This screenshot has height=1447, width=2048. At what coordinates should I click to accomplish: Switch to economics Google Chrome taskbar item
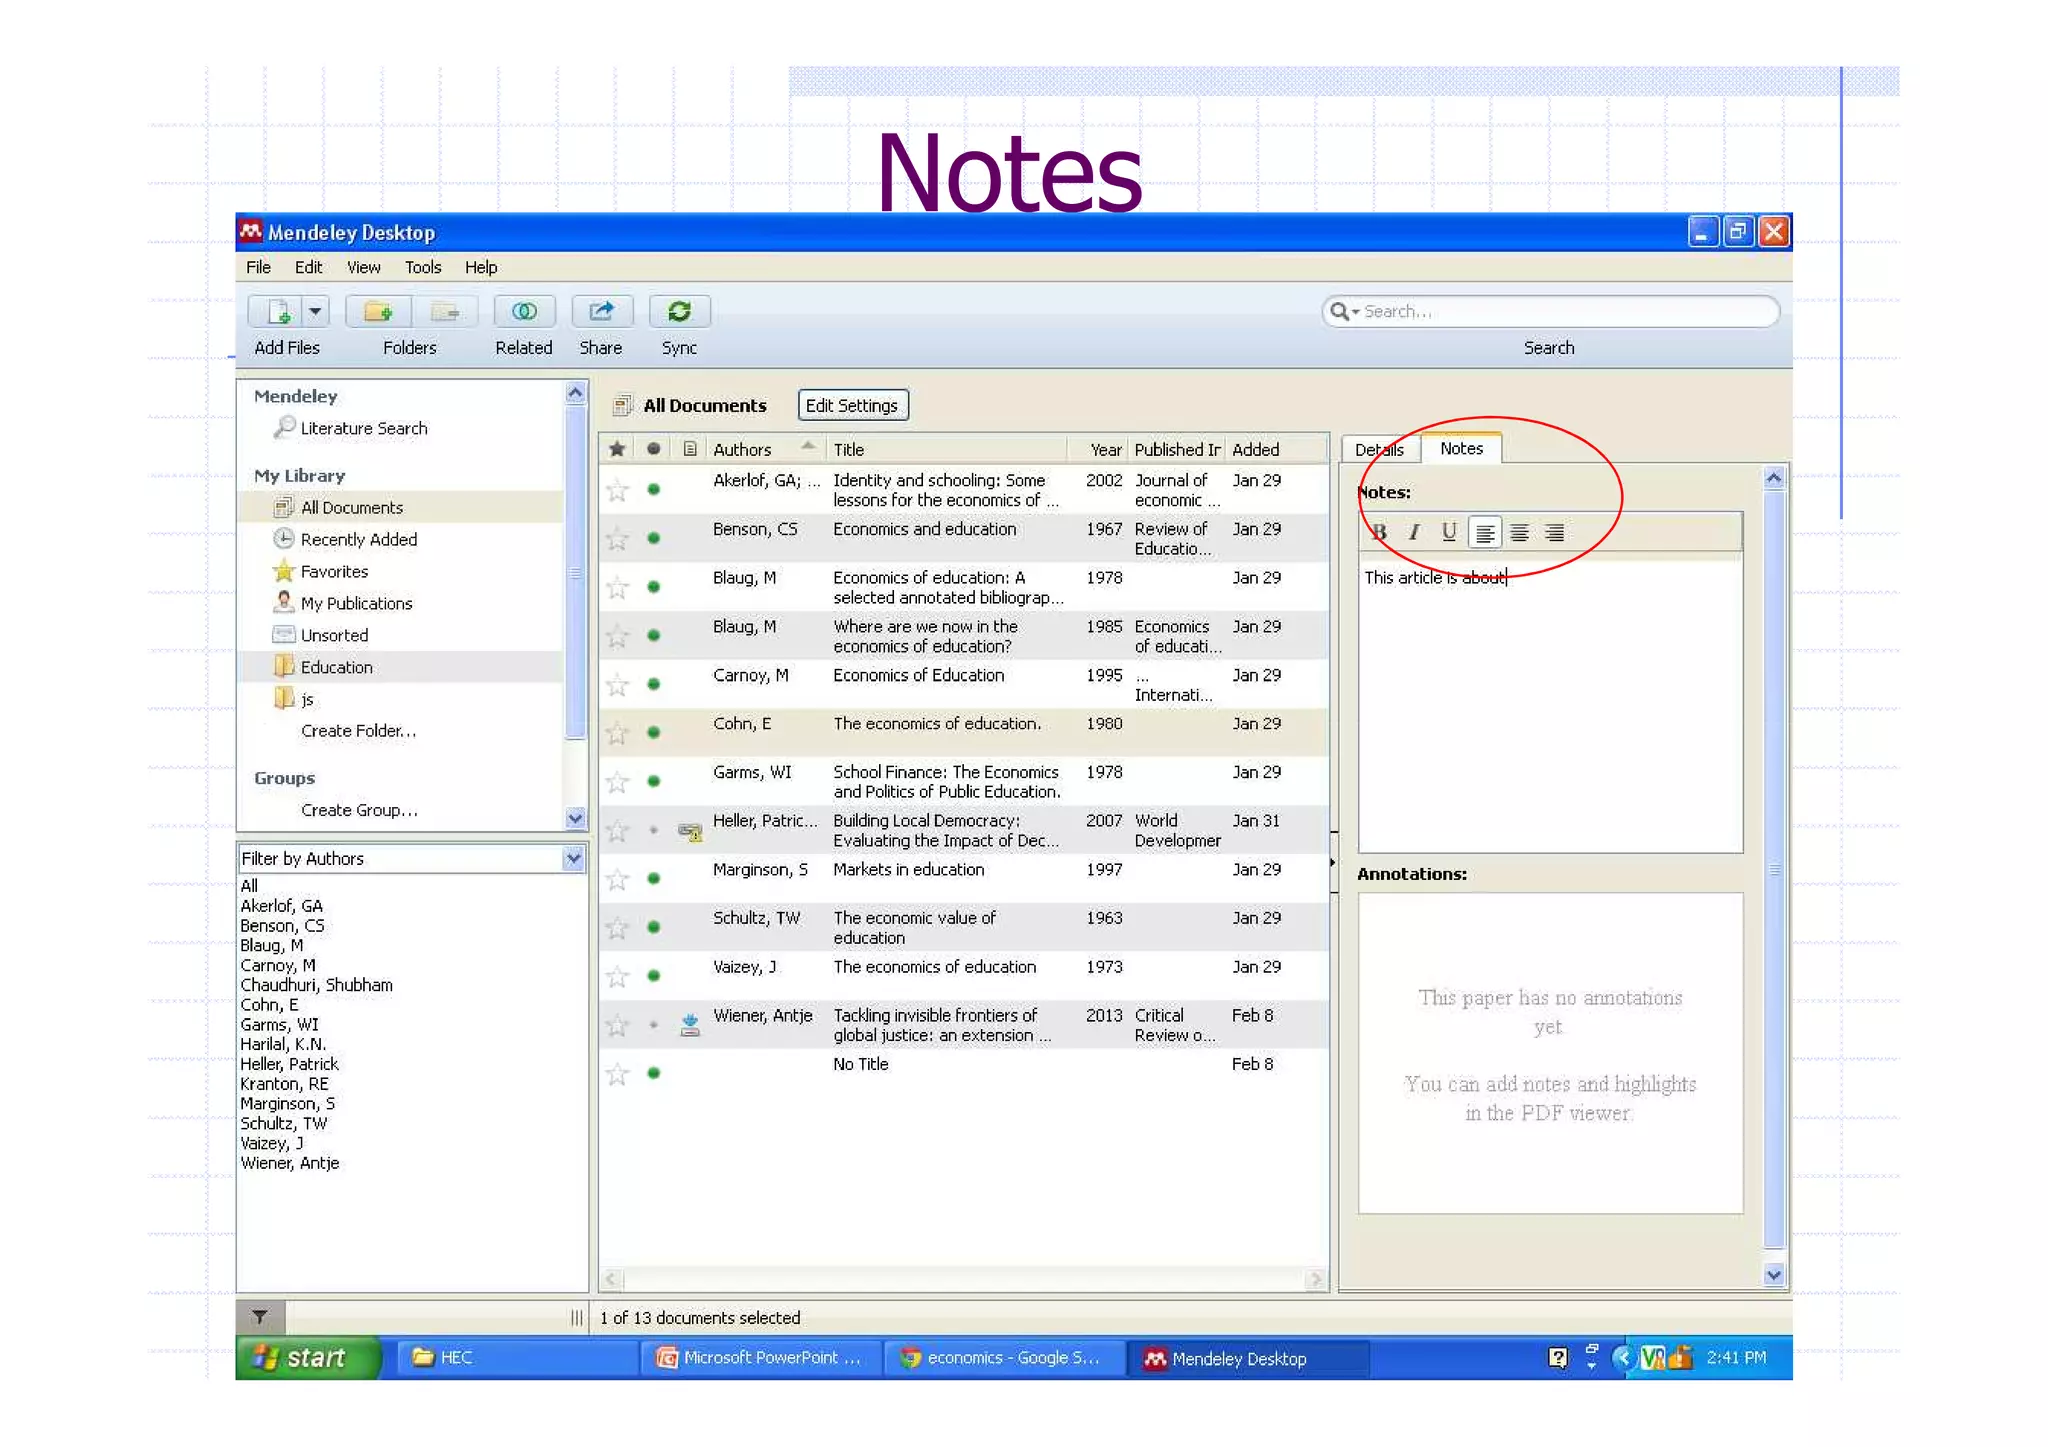[1003, 1358]
